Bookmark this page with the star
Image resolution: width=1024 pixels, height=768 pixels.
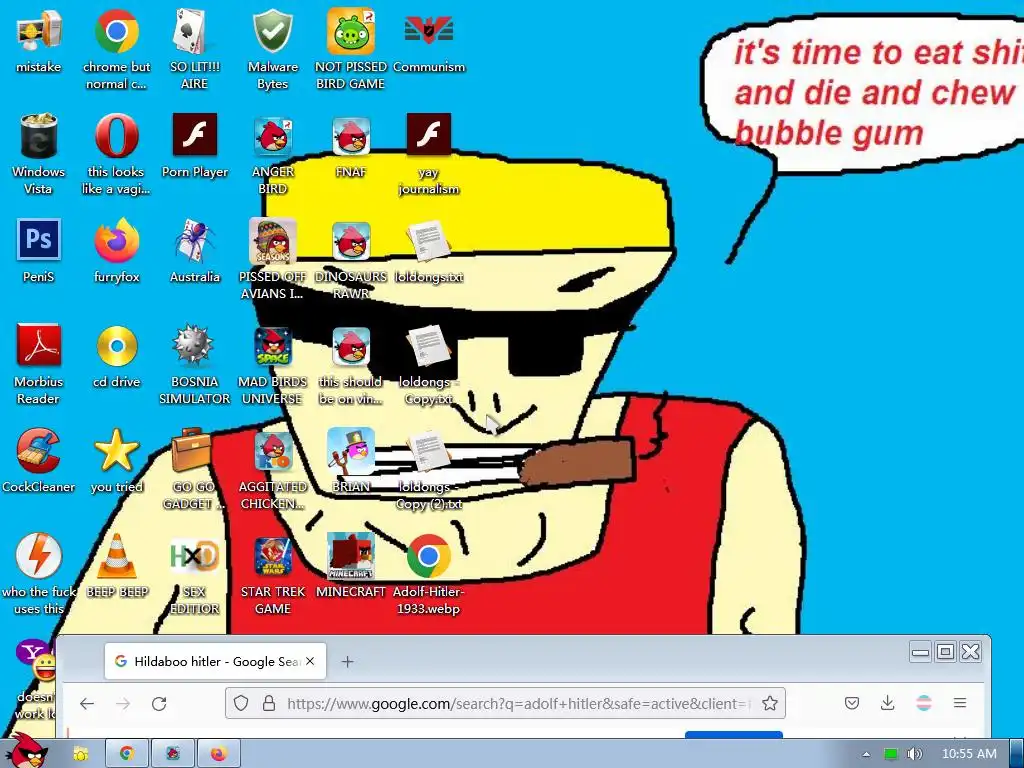click(770, 703)
